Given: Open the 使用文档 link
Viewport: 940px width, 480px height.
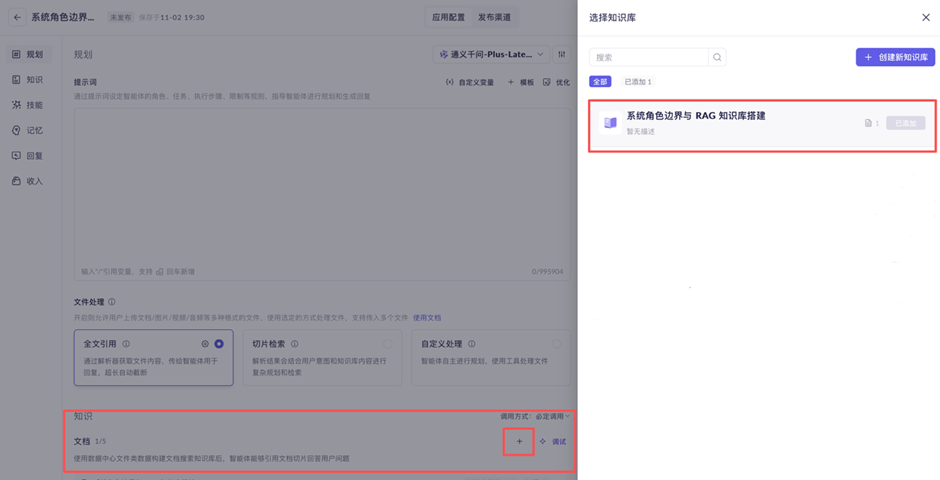Looking at the screenshot, I should pos(427,318).
